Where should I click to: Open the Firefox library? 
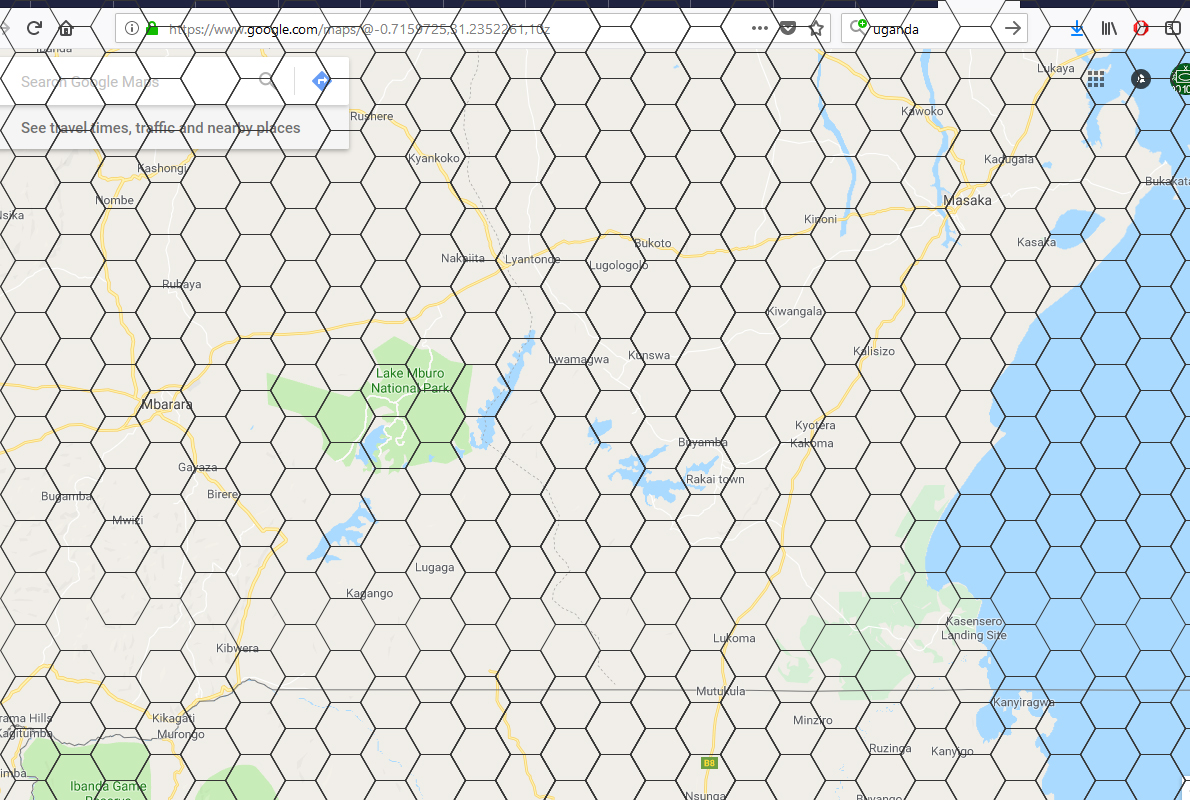pyautogui.click(x=1109, y=29)
